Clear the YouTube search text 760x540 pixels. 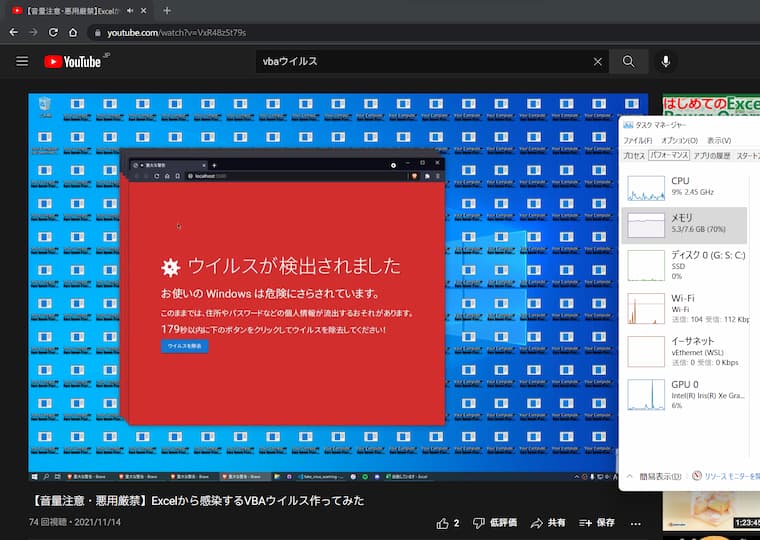tap(598, 62)
